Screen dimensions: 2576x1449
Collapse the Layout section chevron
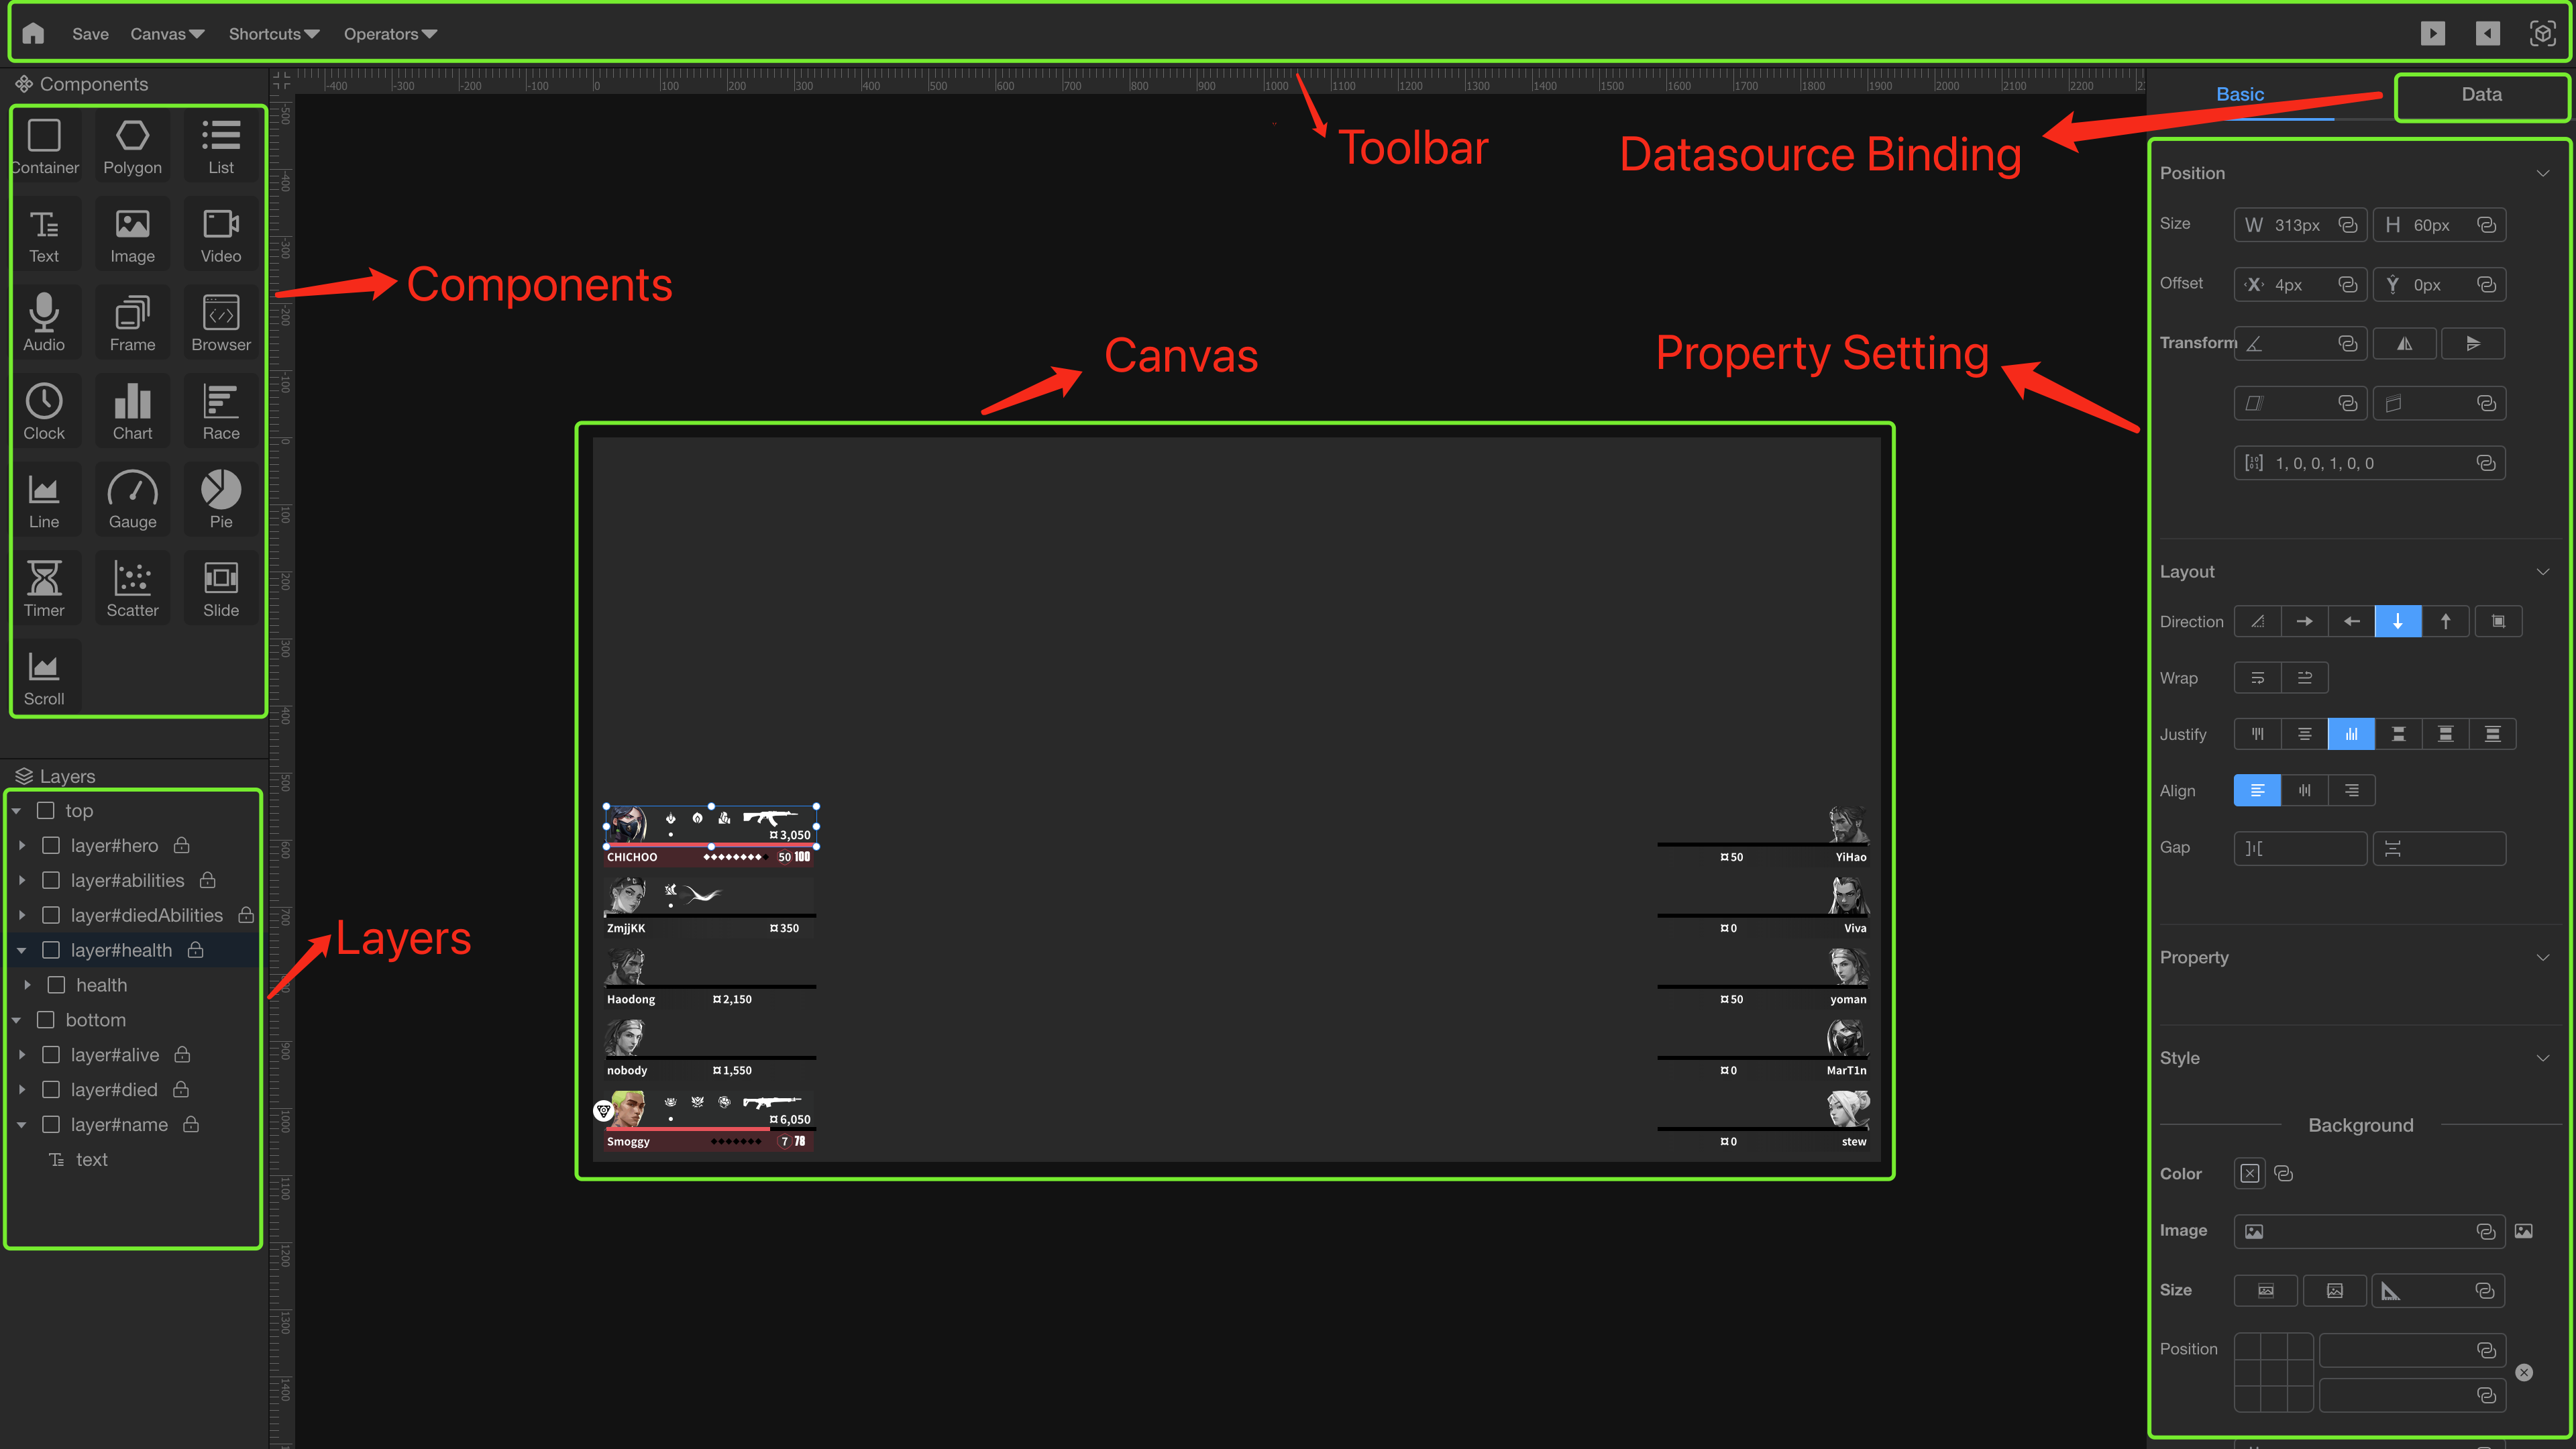pos(2542,572)
